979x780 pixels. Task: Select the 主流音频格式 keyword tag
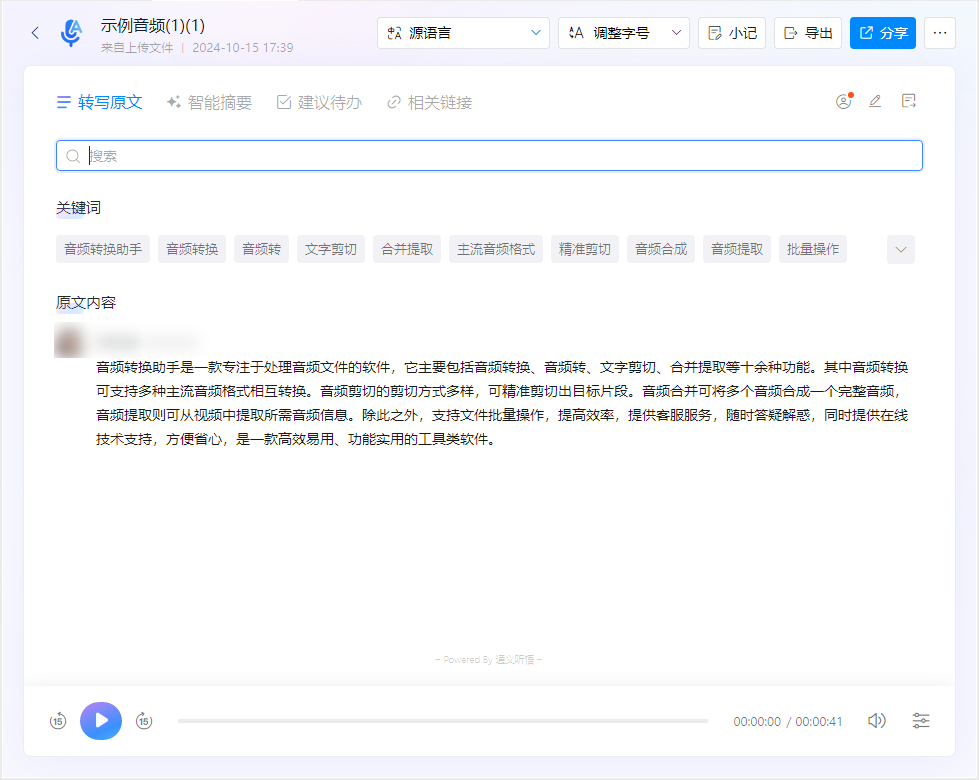pos(496,249)
